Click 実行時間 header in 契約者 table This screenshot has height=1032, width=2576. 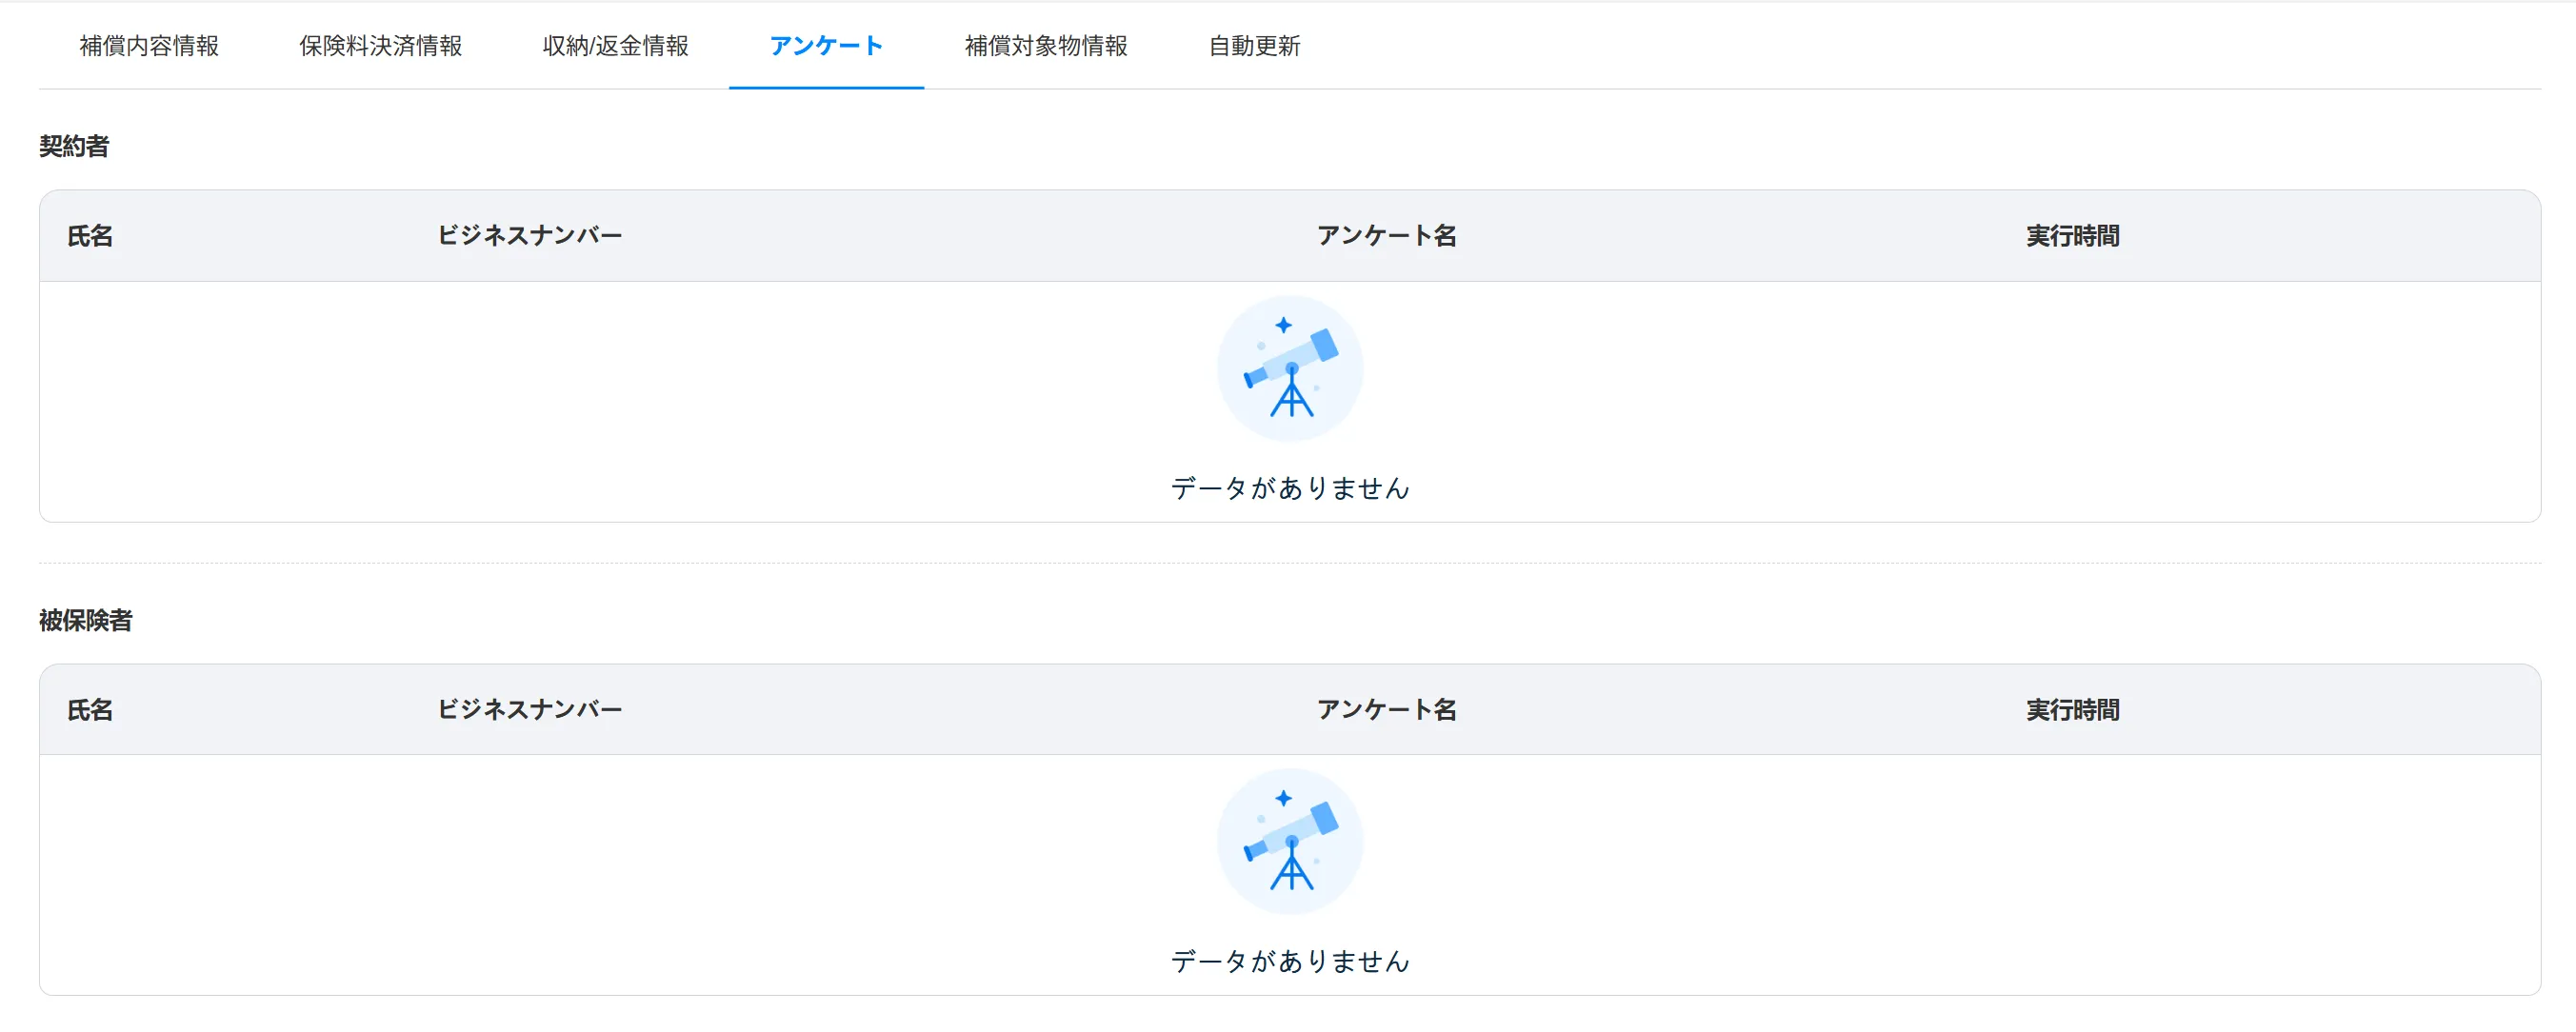click(2073, 236)
